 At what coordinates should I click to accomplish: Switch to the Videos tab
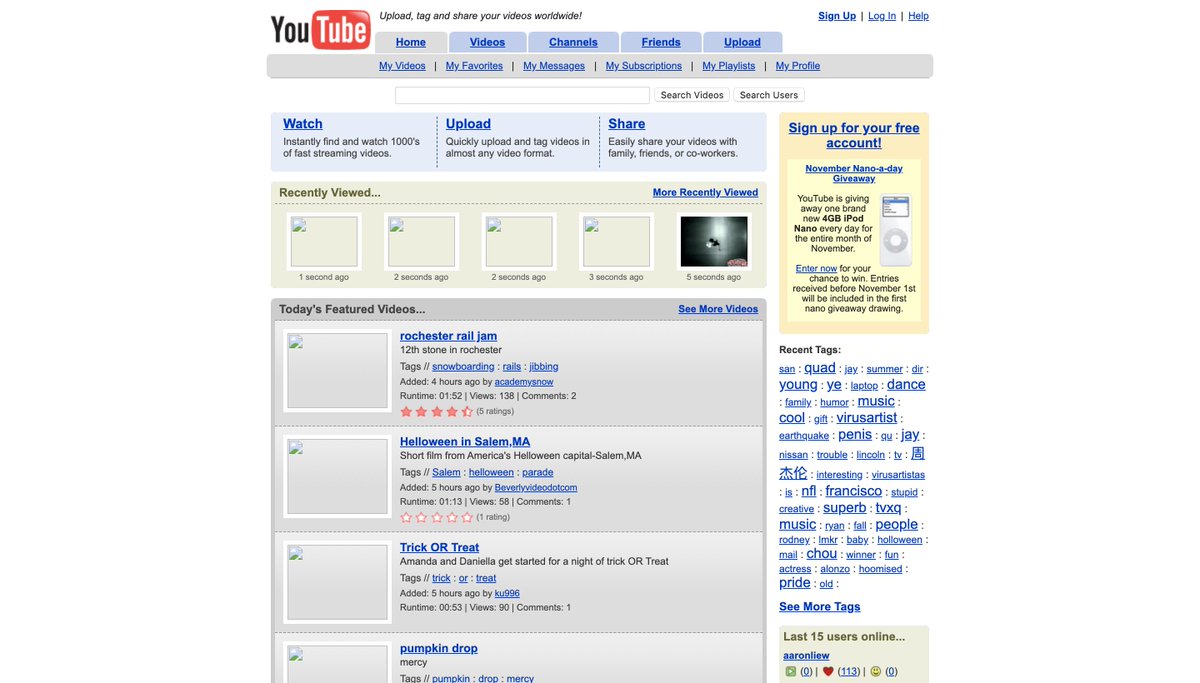[x=487, y=42]
